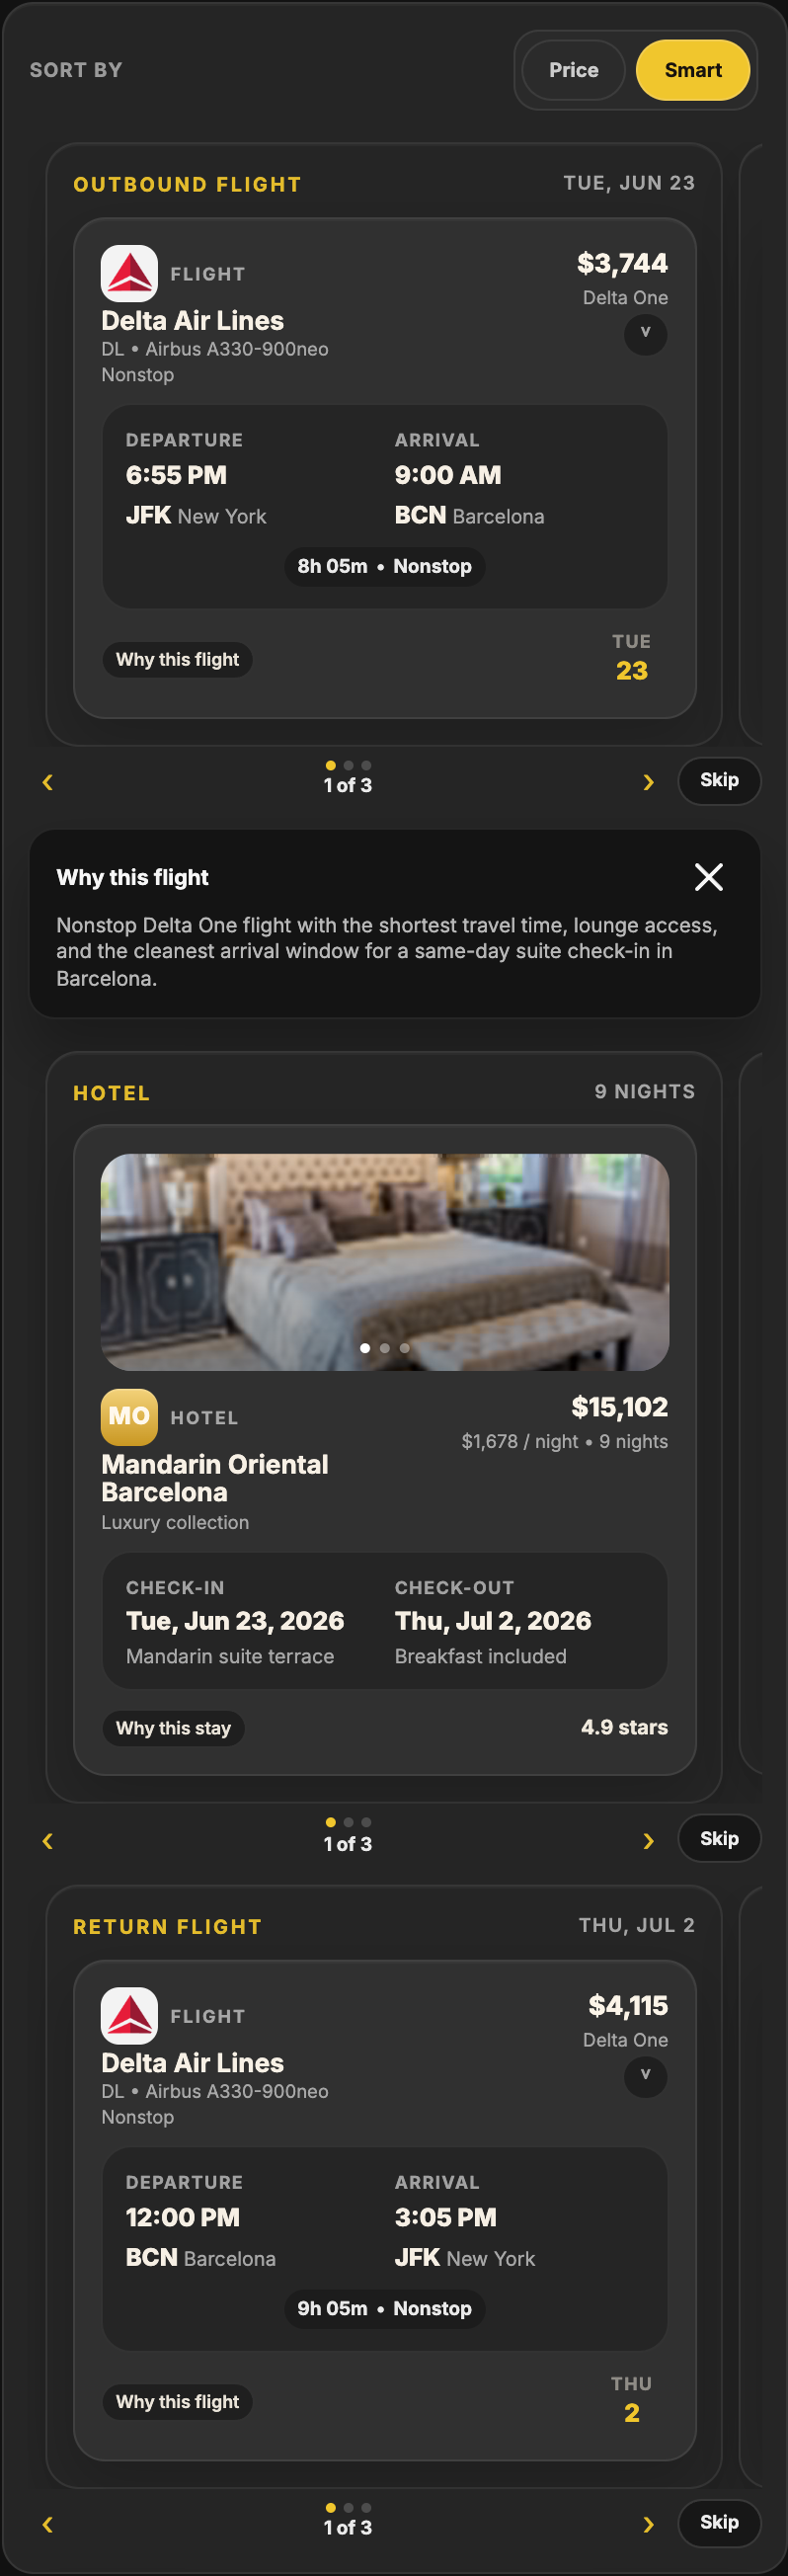The width and height of the screenshot is (788, 2576).
Task: Toggle Why this flight on outbound card
Action: [x=177, y=659]
